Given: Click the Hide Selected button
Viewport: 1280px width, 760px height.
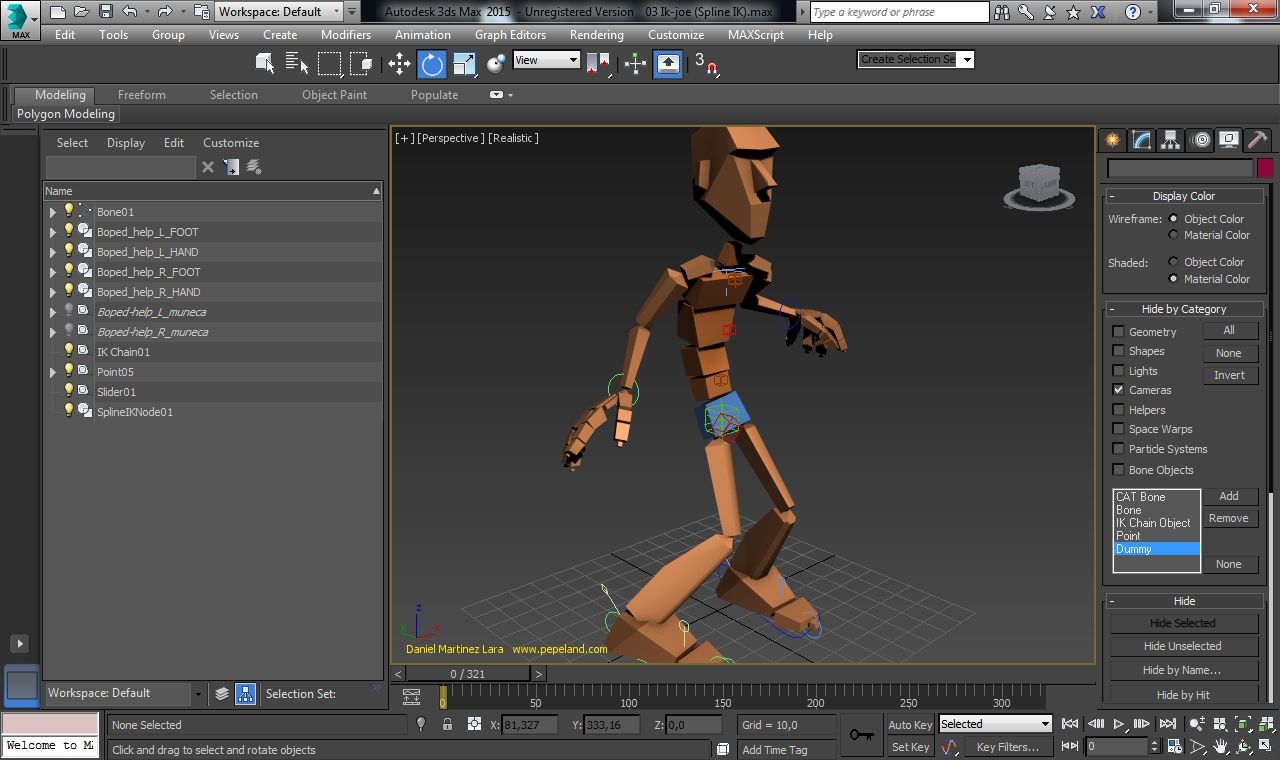Looking at the screenshot, I should coord(1182,623).
